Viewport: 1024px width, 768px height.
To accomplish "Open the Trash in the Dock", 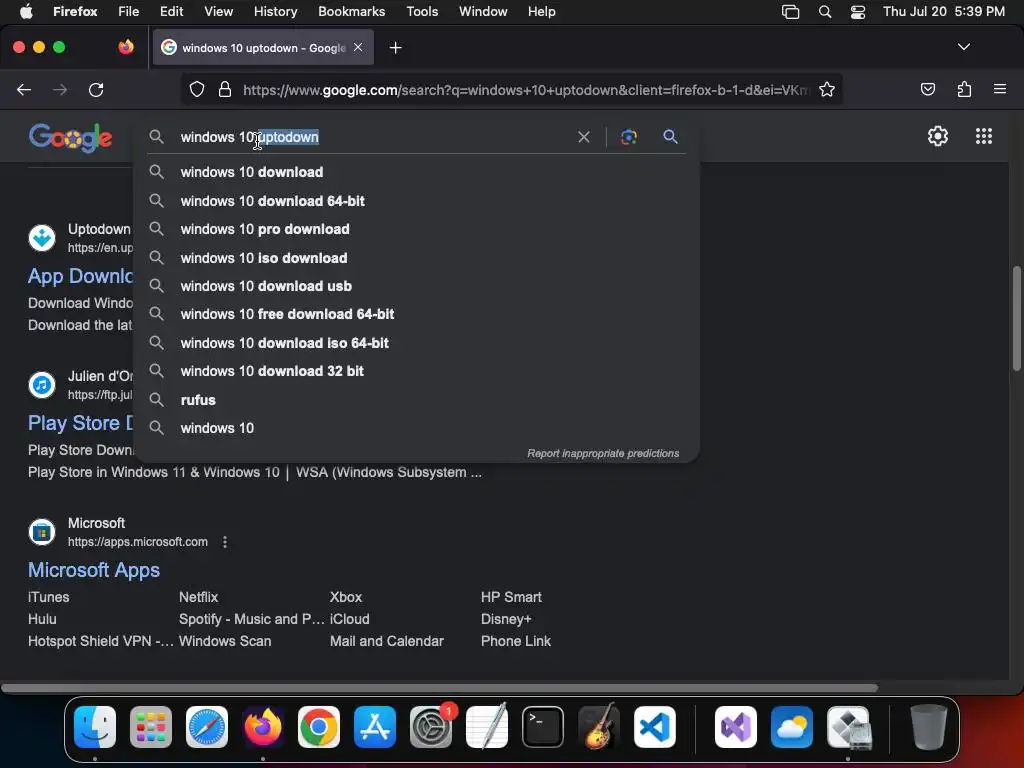I will (929, 727).
